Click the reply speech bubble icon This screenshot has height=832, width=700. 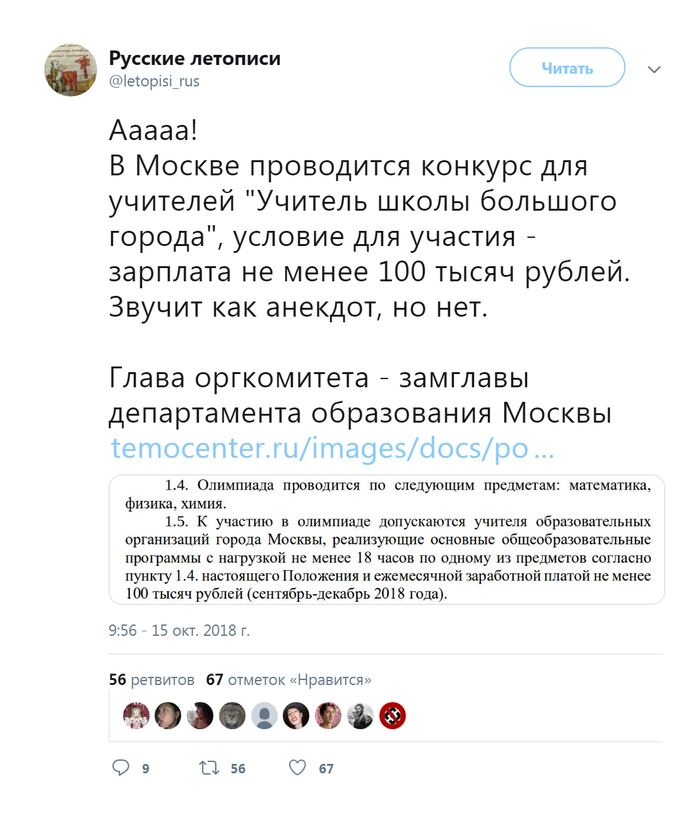[x=121, y=768]
